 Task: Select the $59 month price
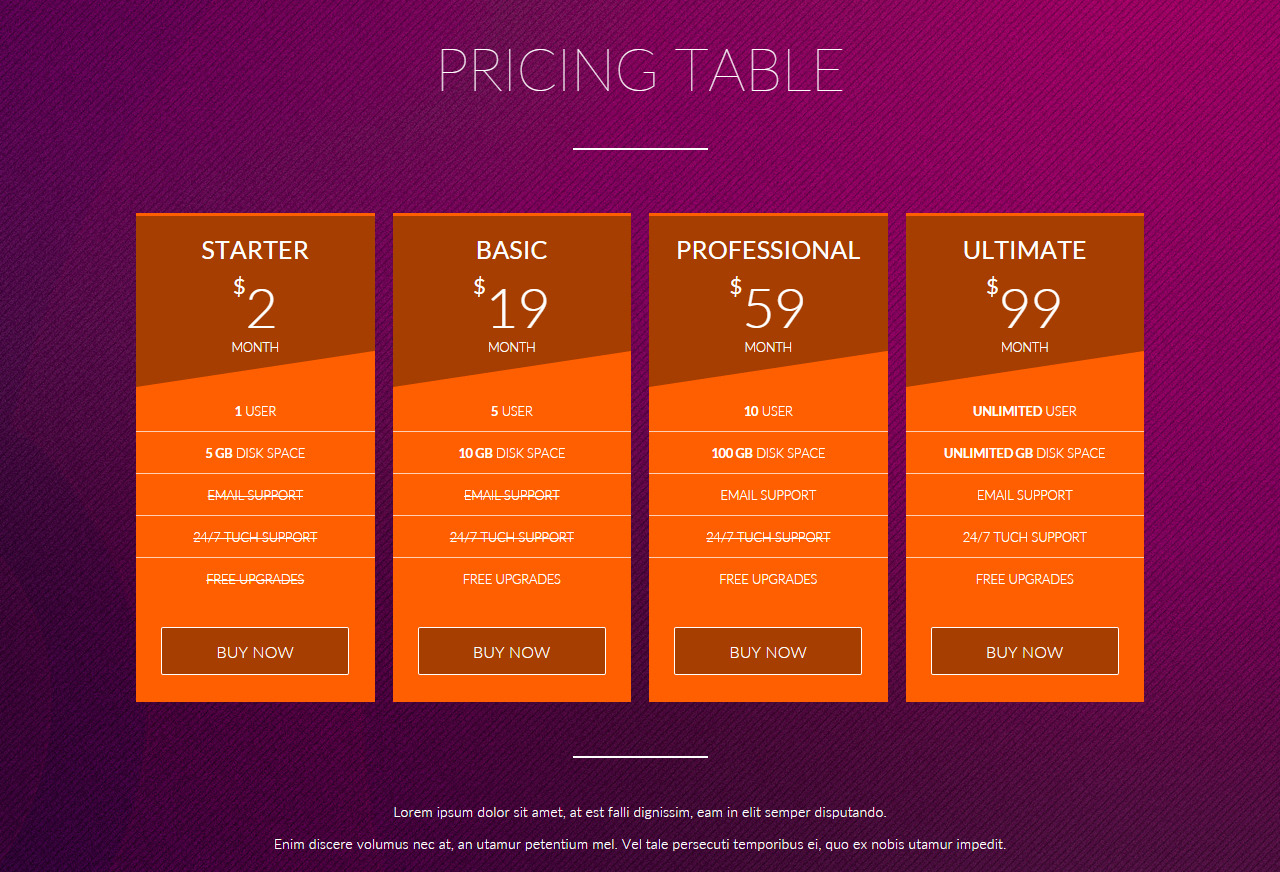click(x=768, y=310)
